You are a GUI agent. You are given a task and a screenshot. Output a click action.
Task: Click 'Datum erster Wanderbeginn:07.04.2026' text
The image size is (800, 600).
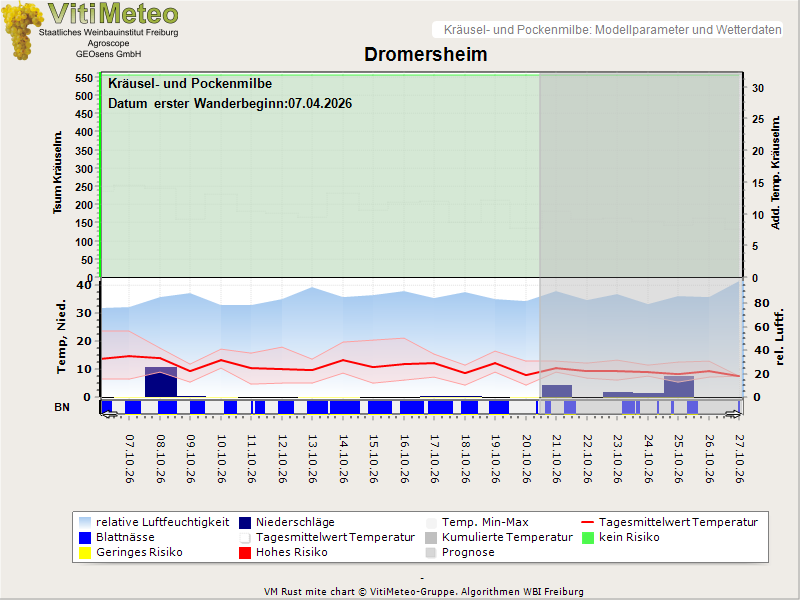(230, 104)
